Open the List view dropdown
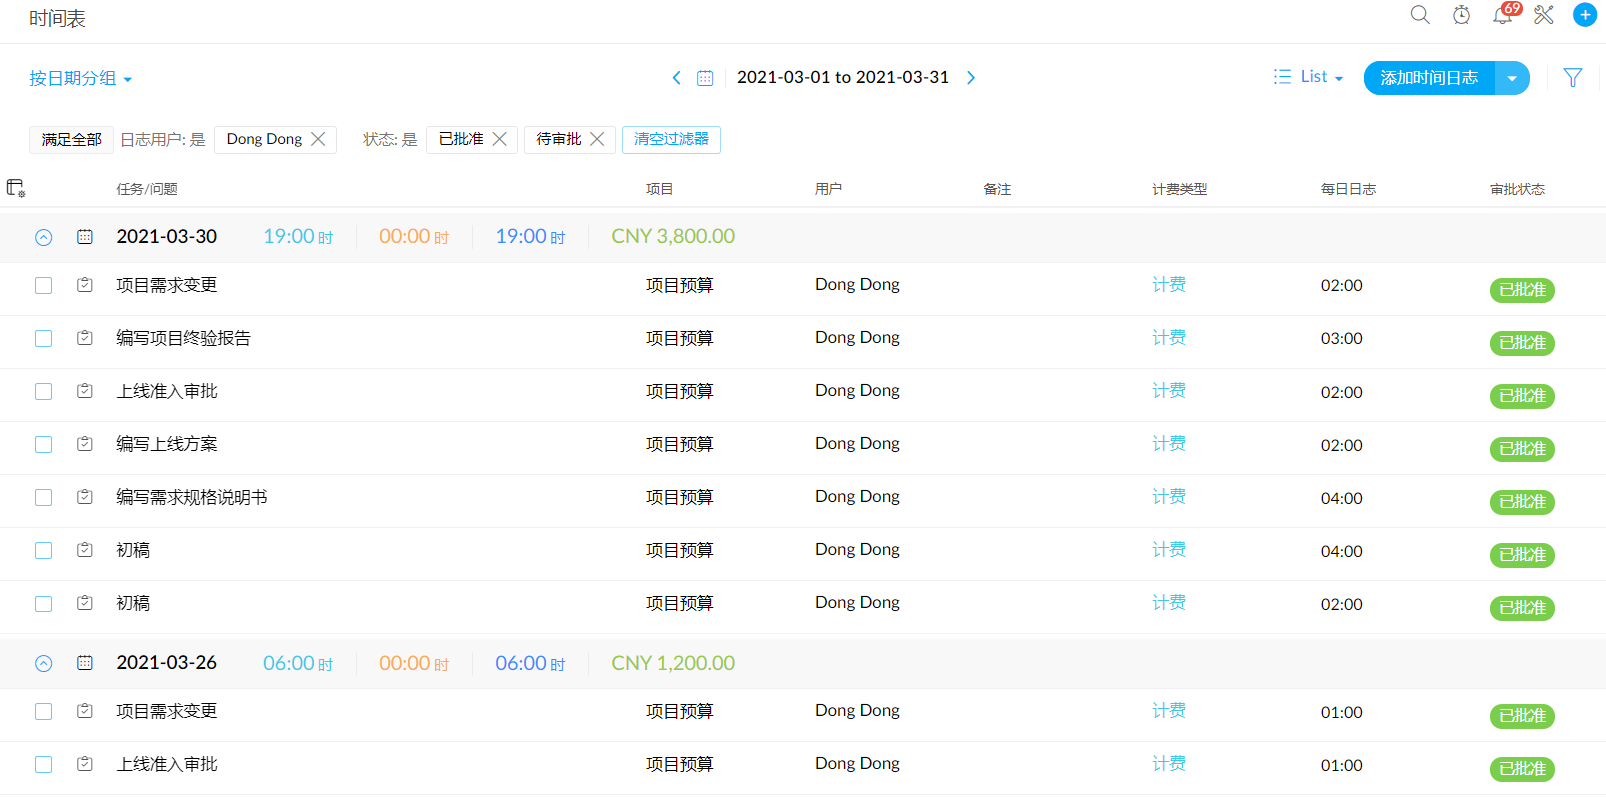 point(1308,77)
